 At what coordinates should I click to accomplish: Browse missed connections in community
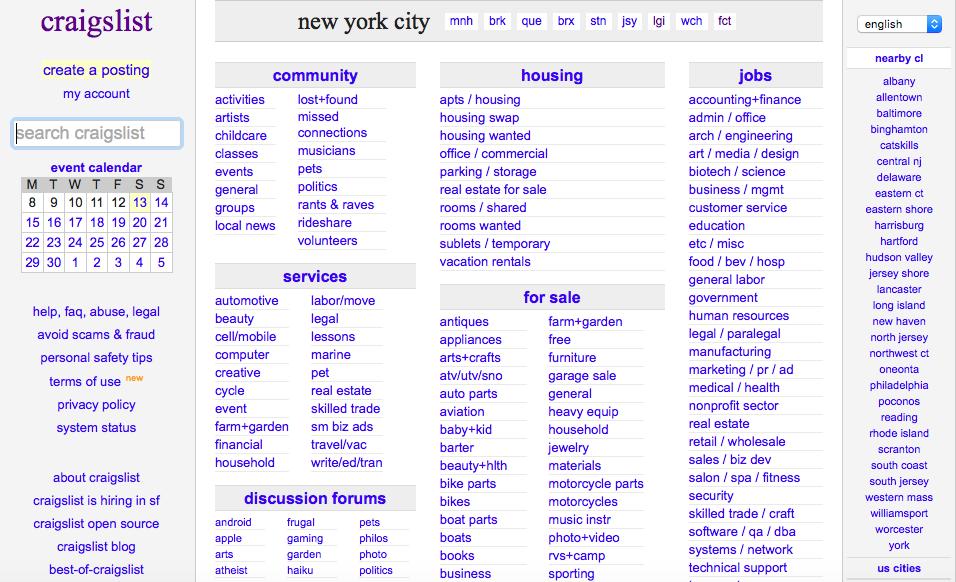(x=332, y=125)
